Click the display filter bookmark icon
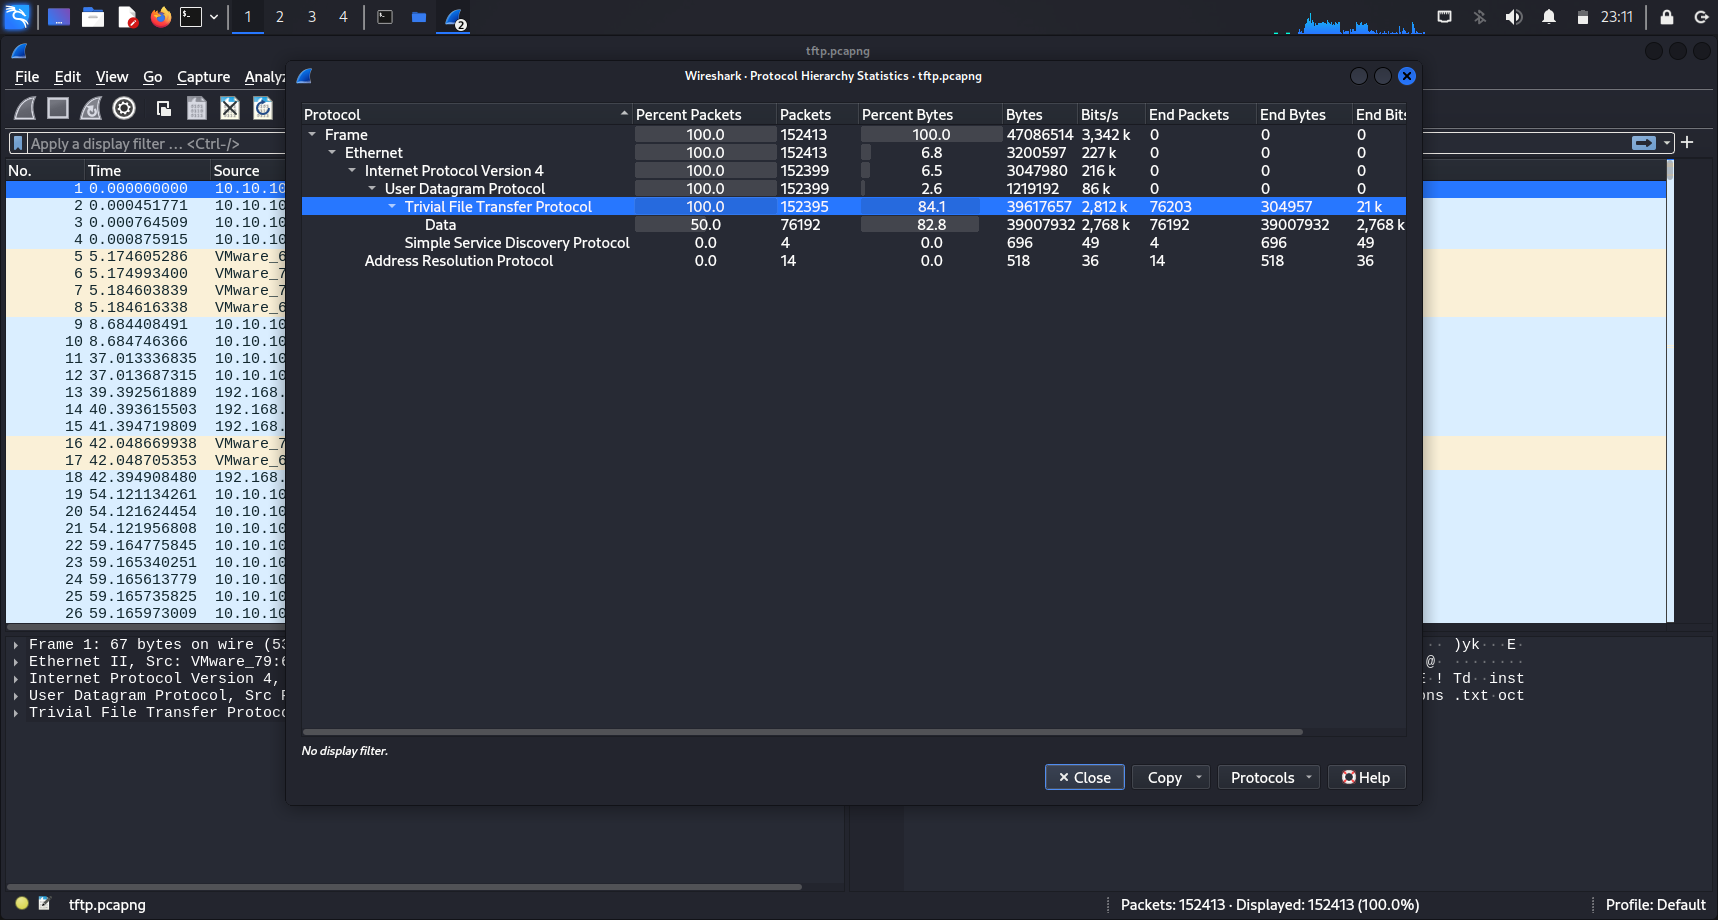 point(18,144)
